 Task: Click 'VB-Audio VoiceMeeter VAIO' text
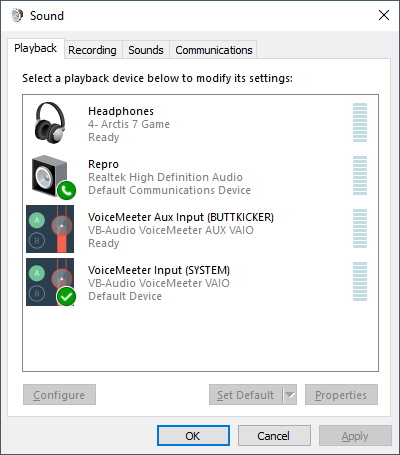(159, 283)
